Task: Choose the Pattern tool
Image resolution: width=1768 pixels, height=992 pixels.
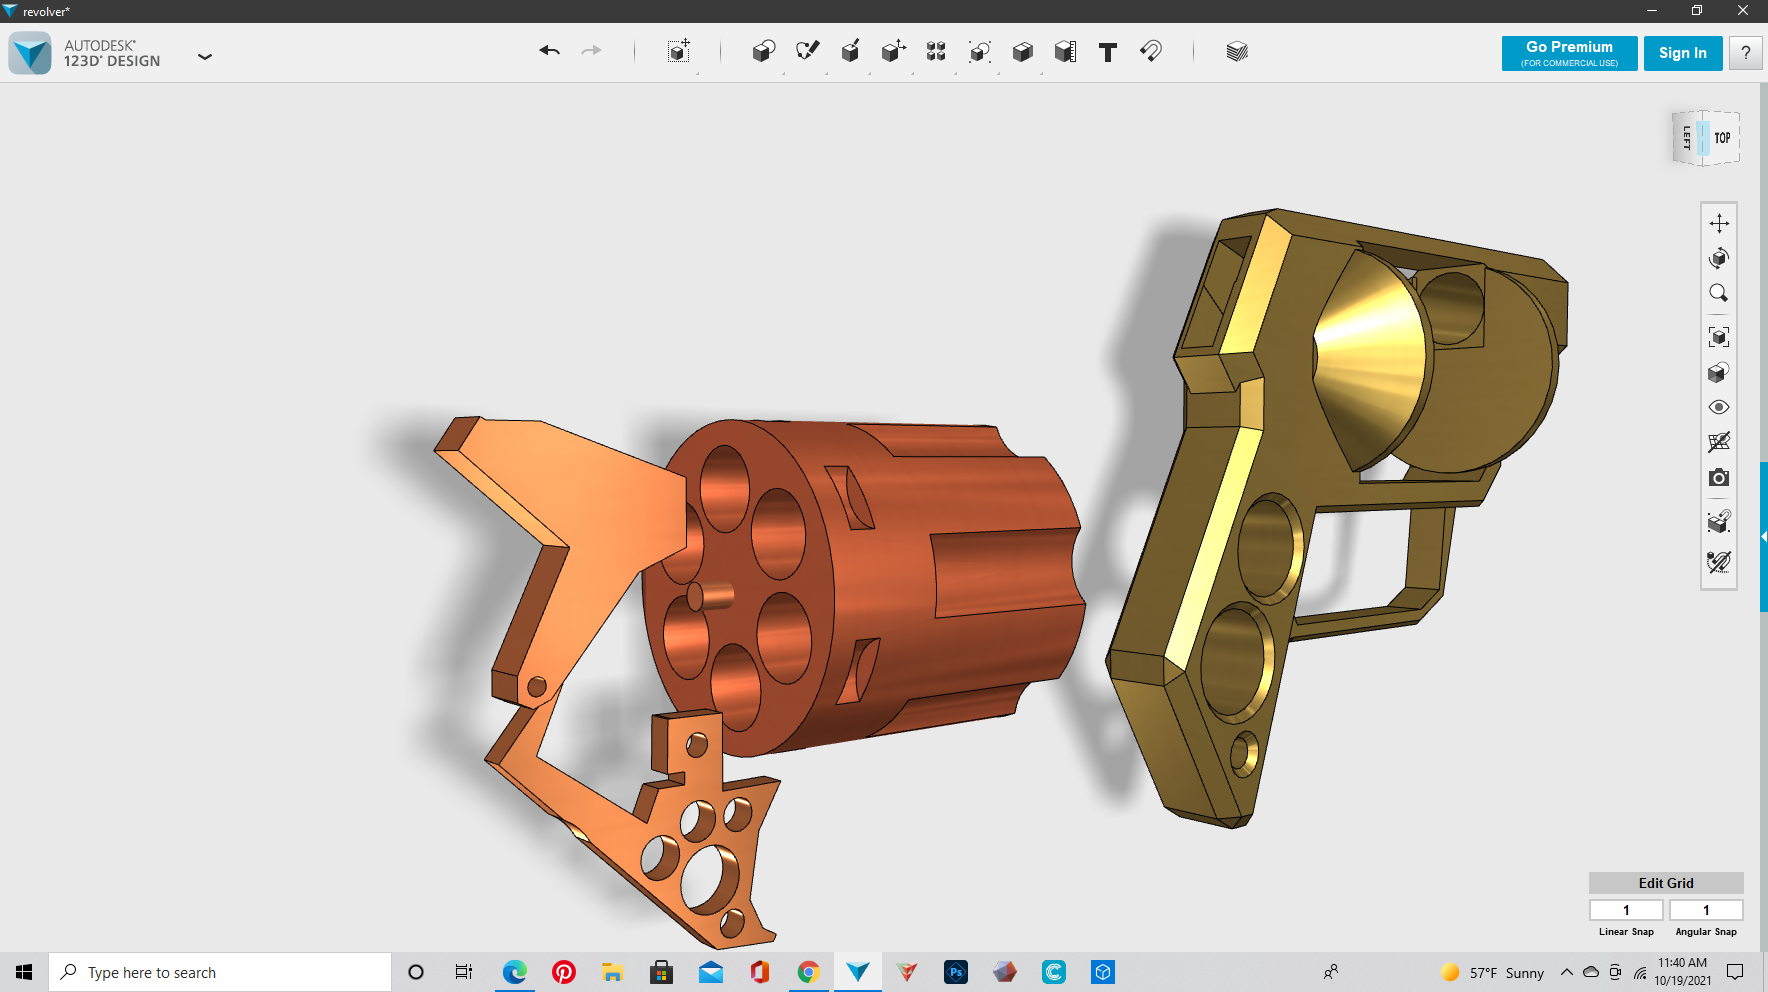Action: [x=936, y=52]
